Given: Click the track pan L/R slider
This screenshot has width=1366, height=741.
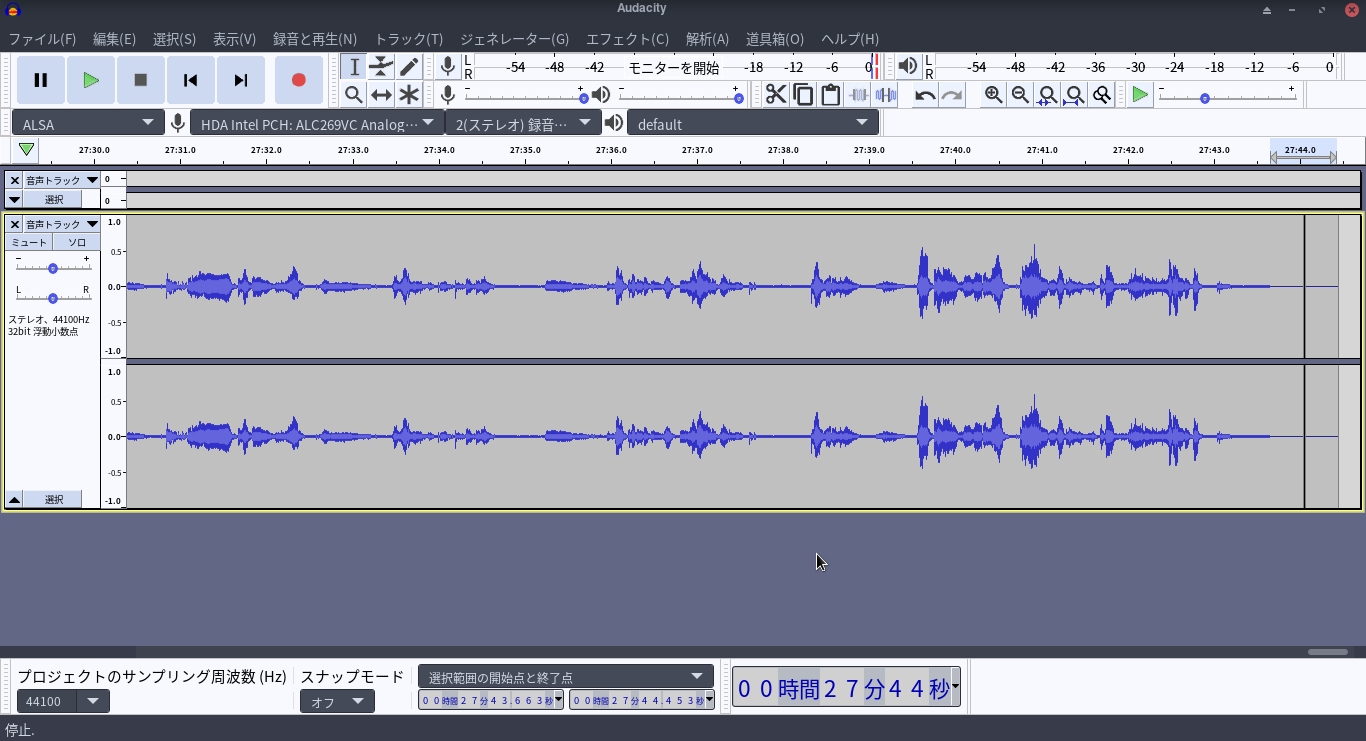Looking at the screenshot, I should 52,297.
